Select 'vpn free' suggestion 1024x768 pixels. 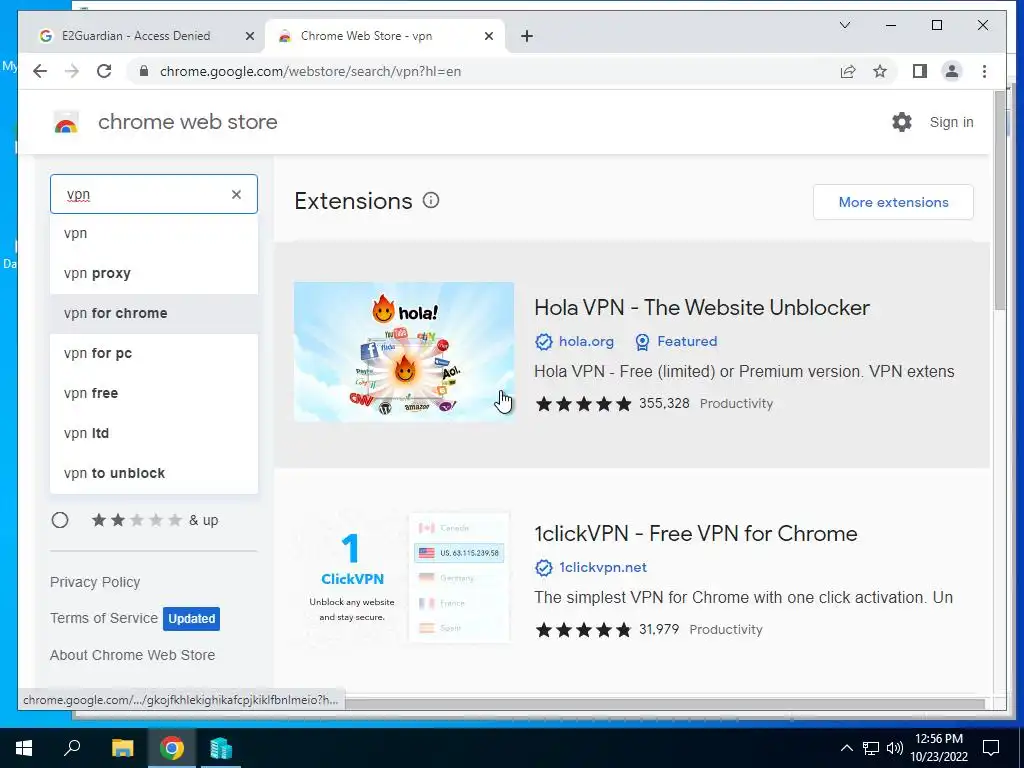pos(154,393)
